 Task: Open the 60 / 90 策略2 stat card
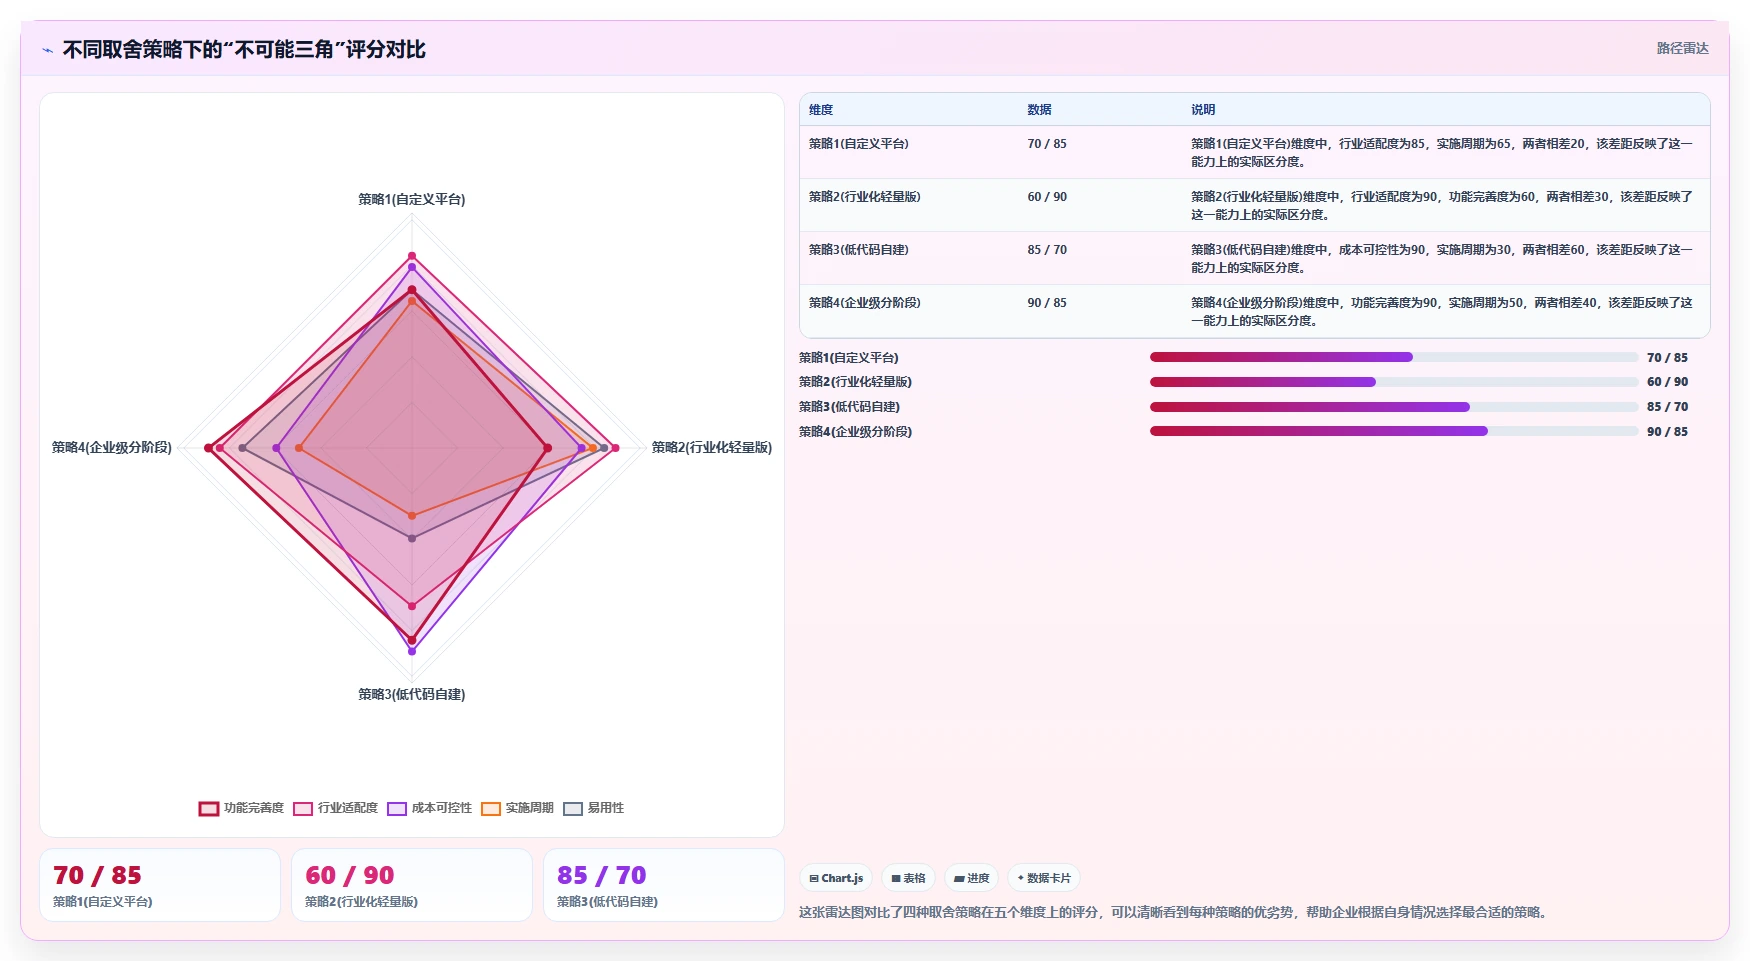coord(412,885)
